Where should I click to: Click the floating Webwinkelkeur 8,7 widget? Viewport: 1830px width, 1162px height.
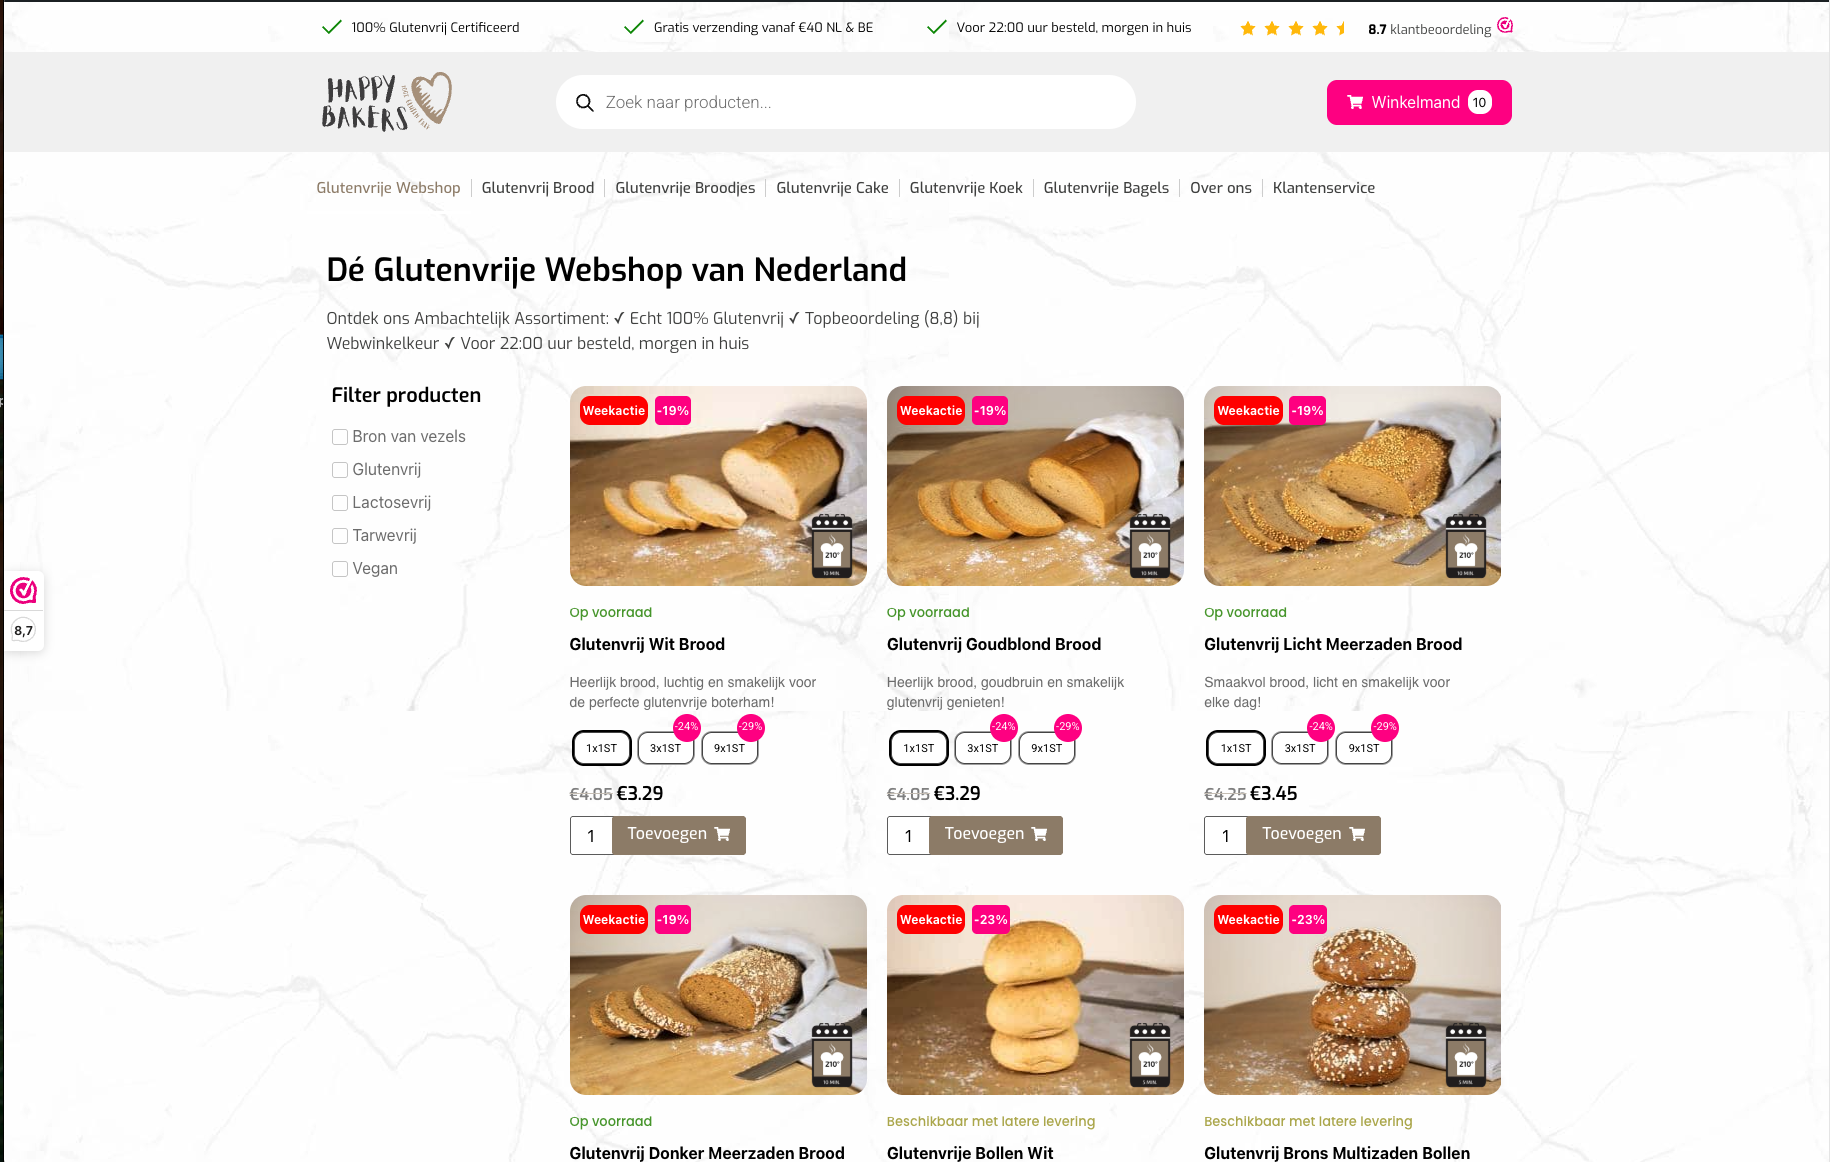coord(24,610)
